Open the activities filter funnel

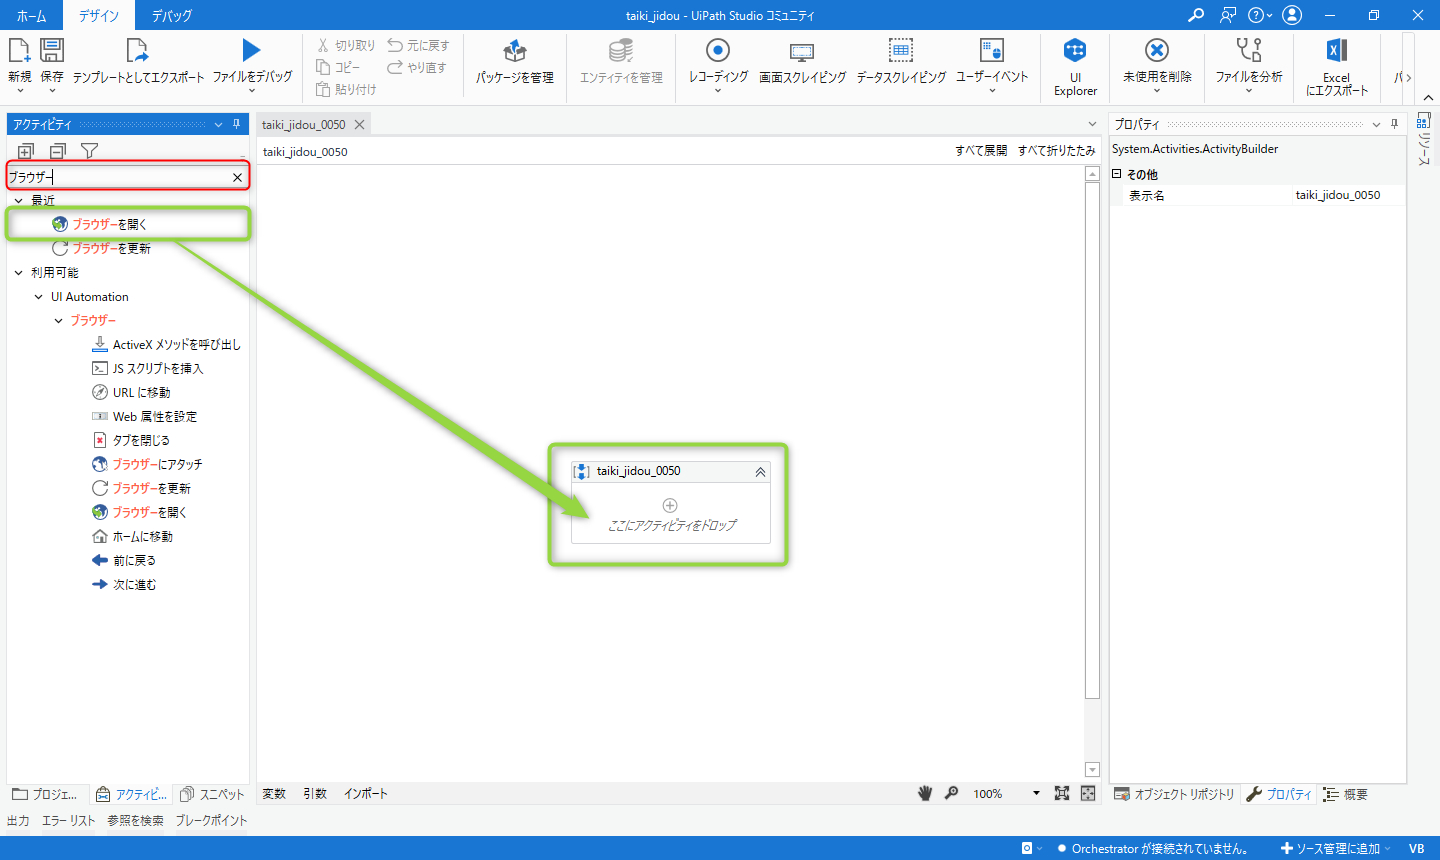tap(89, 151)
